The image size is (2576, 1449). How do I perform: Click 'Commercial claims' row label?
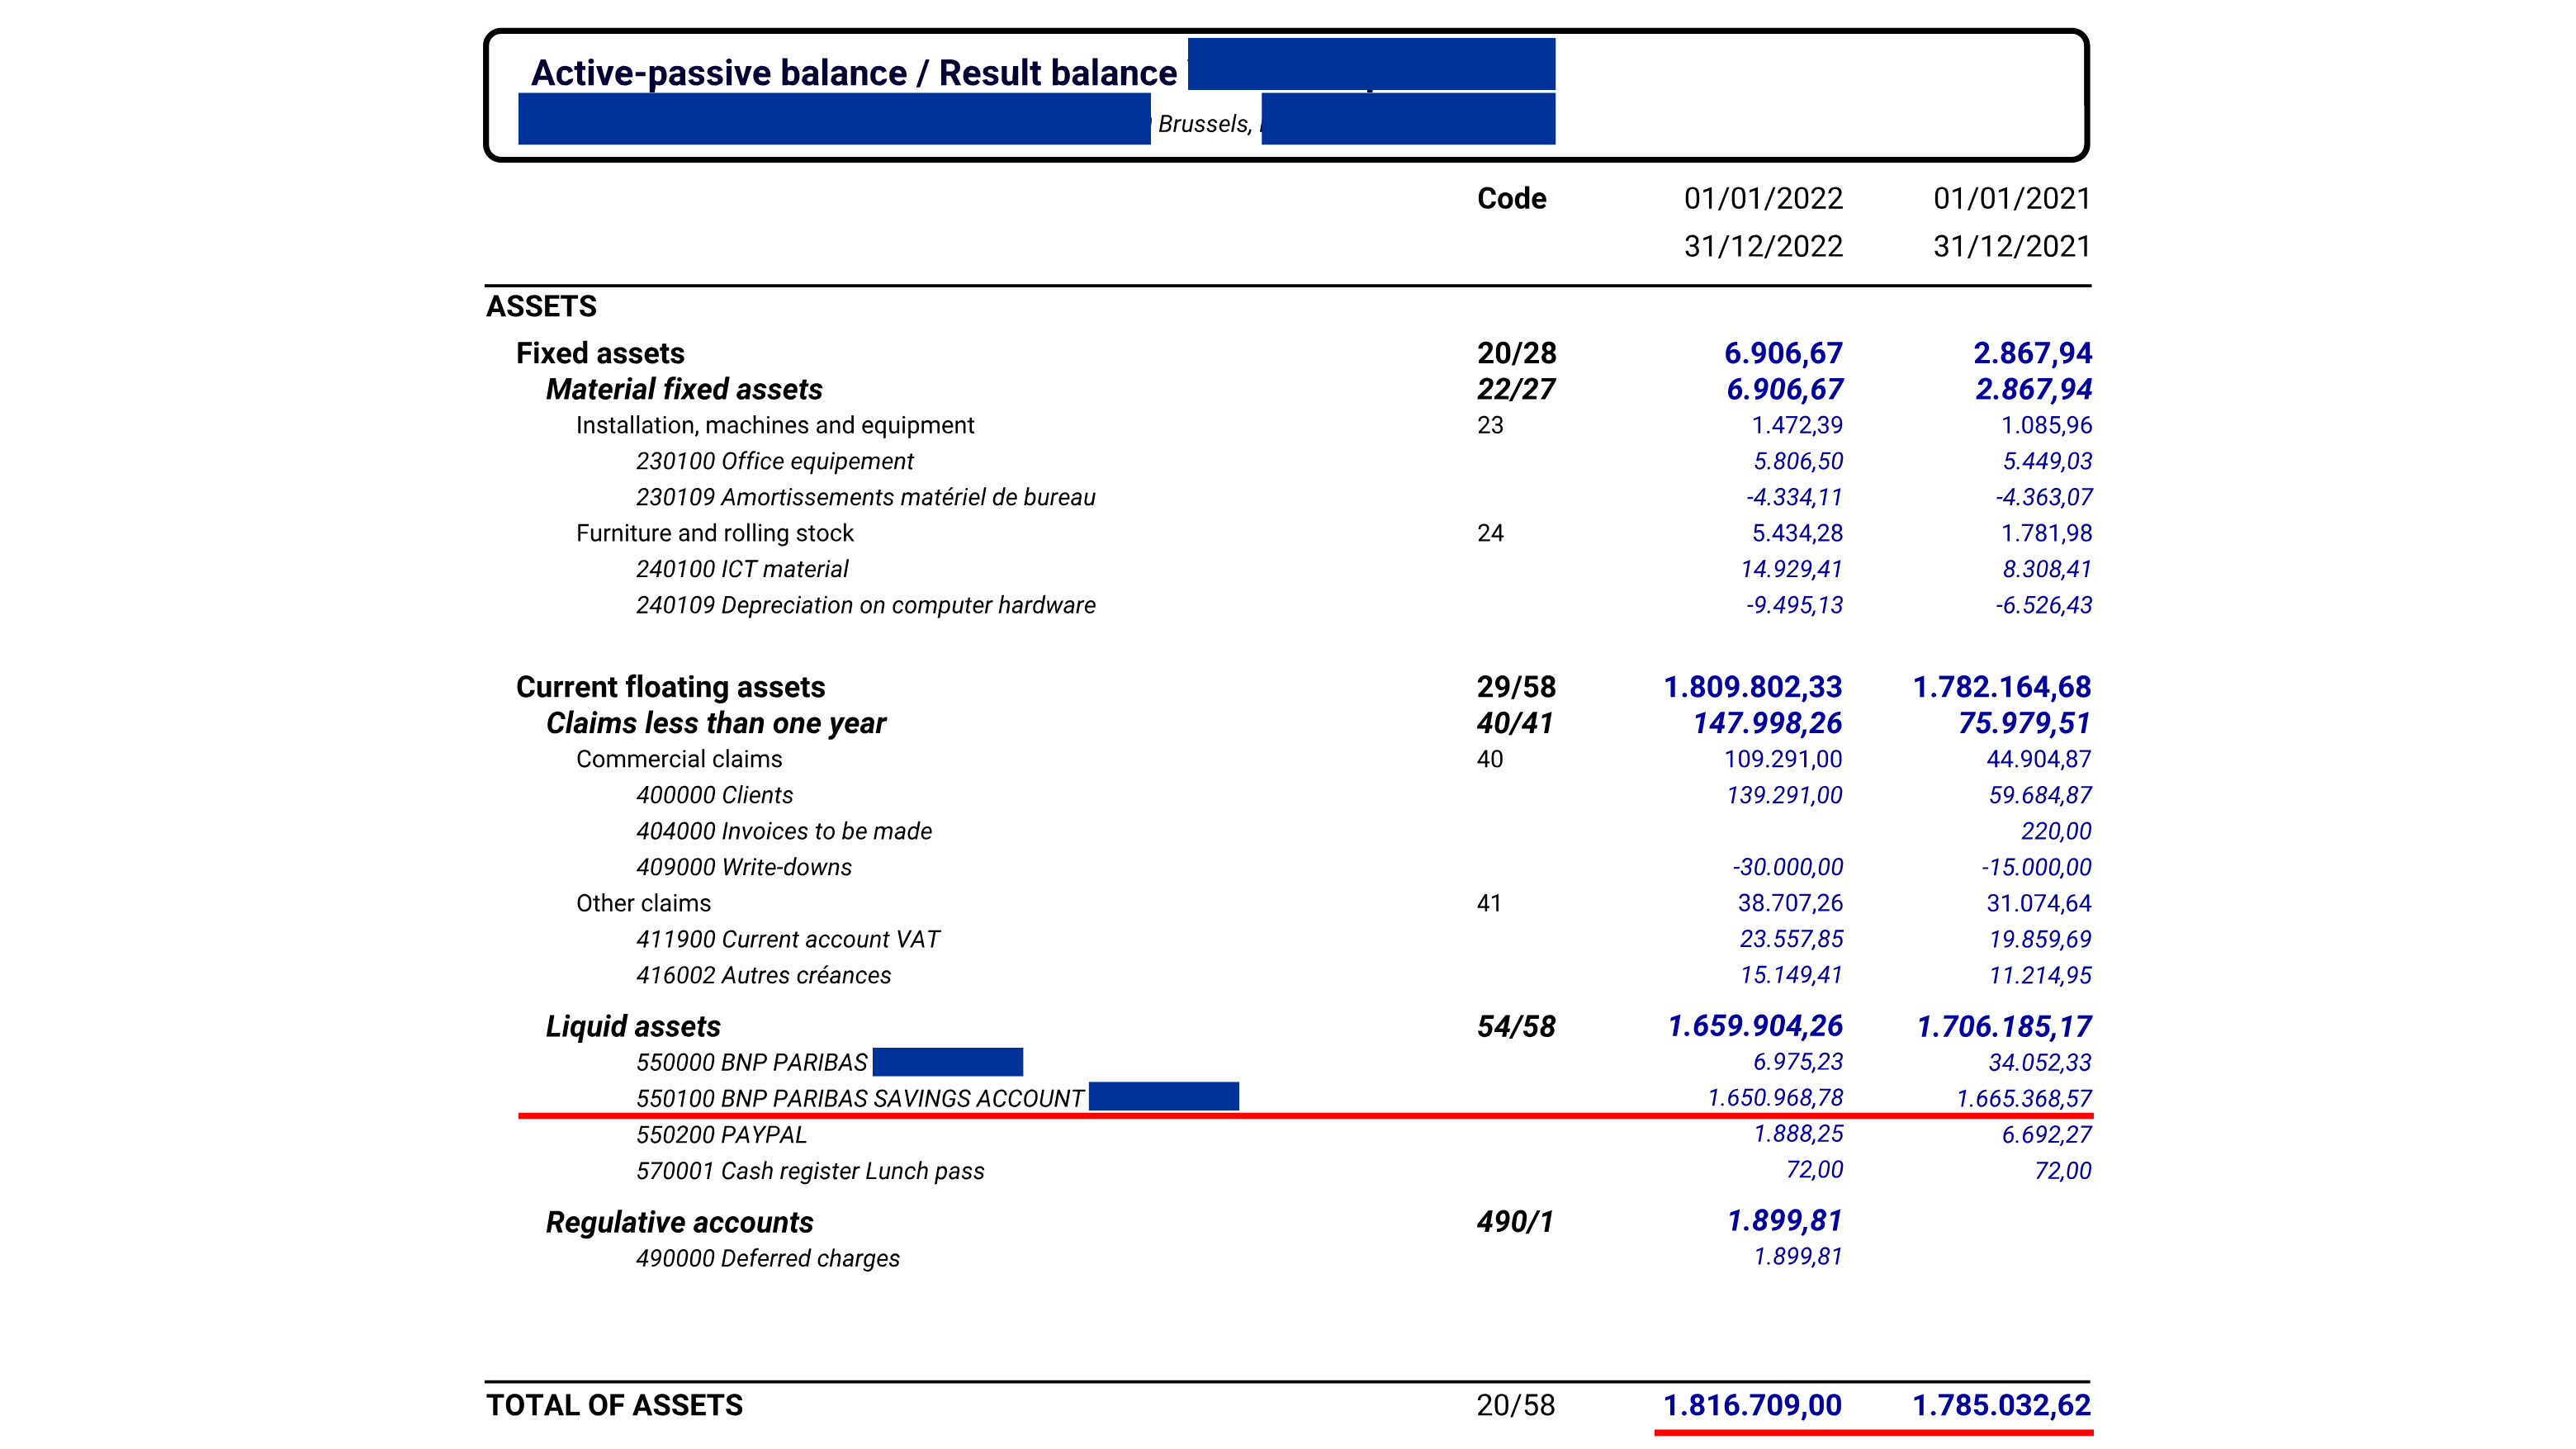679,759
